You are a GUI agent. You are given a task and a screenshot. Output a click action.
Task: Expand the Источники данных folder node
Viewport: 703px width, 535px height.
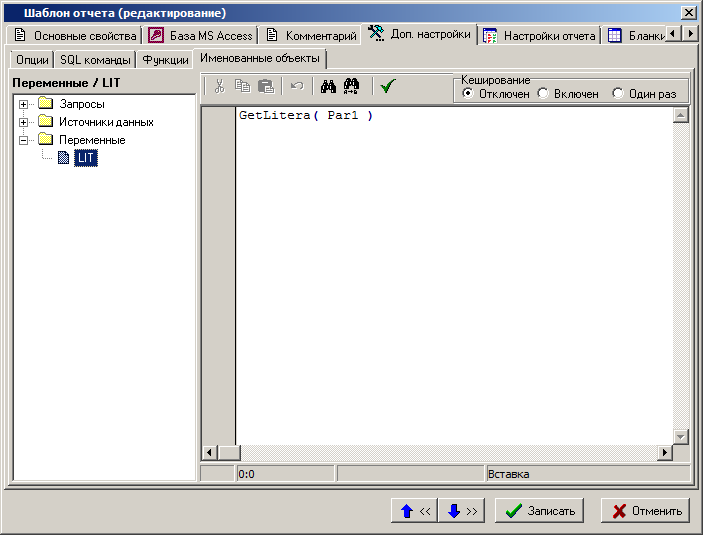tap(24, 122)
